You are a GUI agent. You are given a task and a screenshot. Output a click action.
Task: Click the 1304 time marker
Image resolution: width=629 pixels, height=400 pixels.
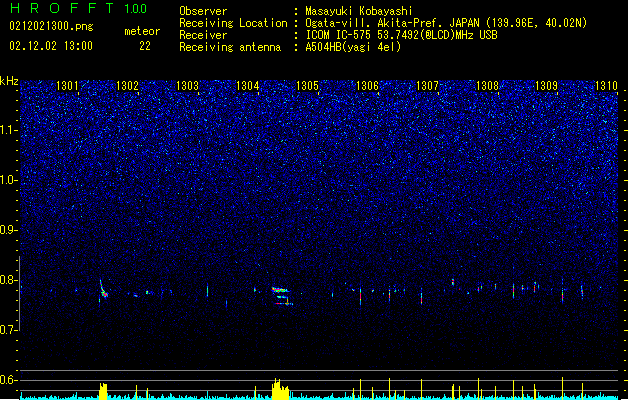(248, 85)
